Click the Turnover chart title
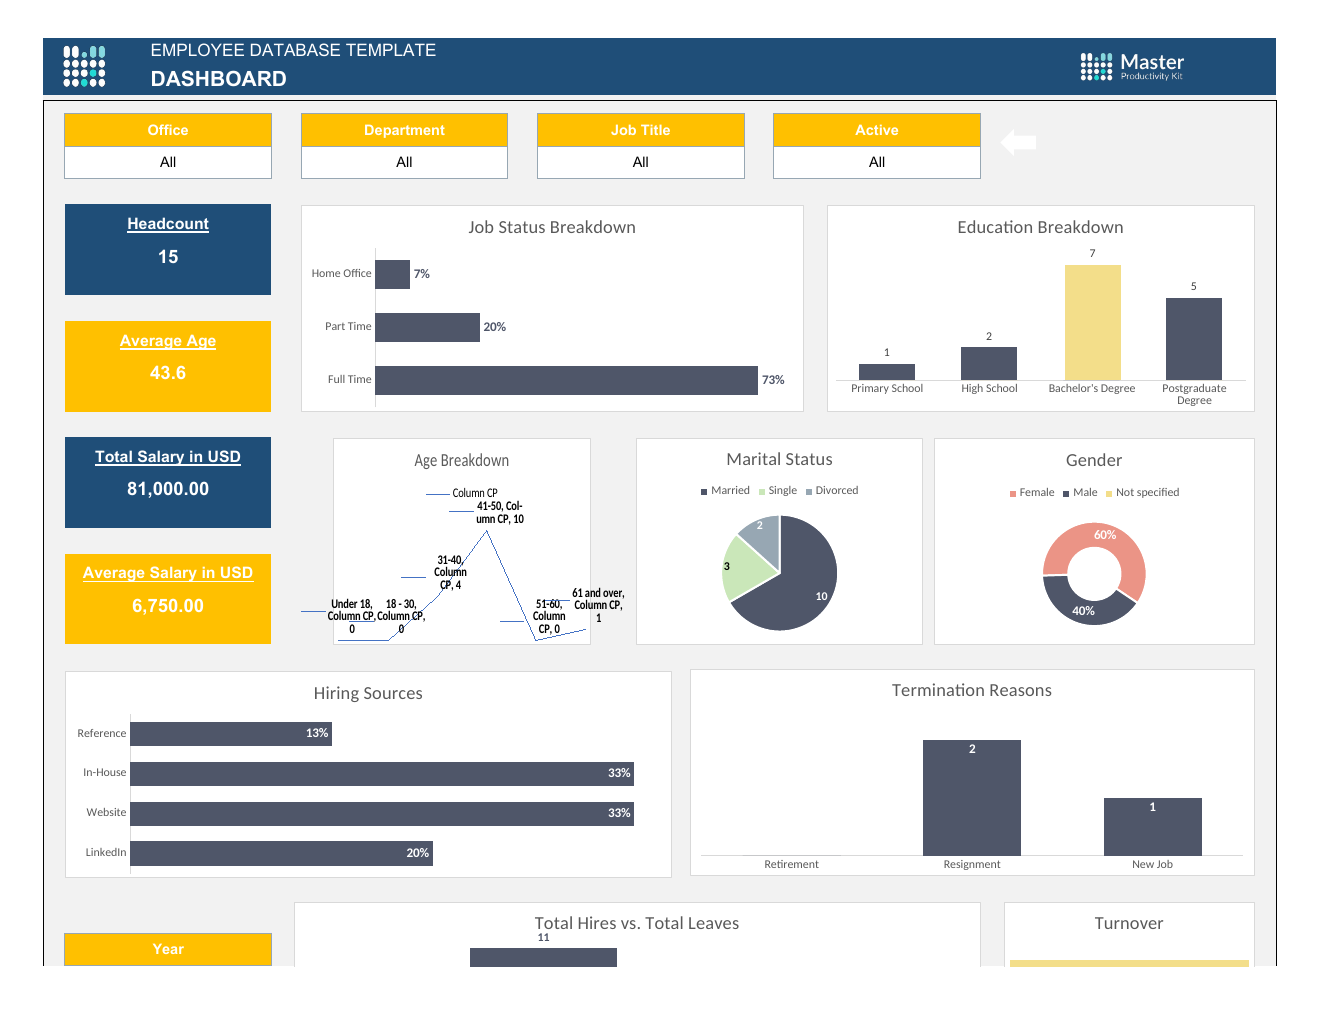Viewport: 1320px width, 1020px height. (1129, 924)
